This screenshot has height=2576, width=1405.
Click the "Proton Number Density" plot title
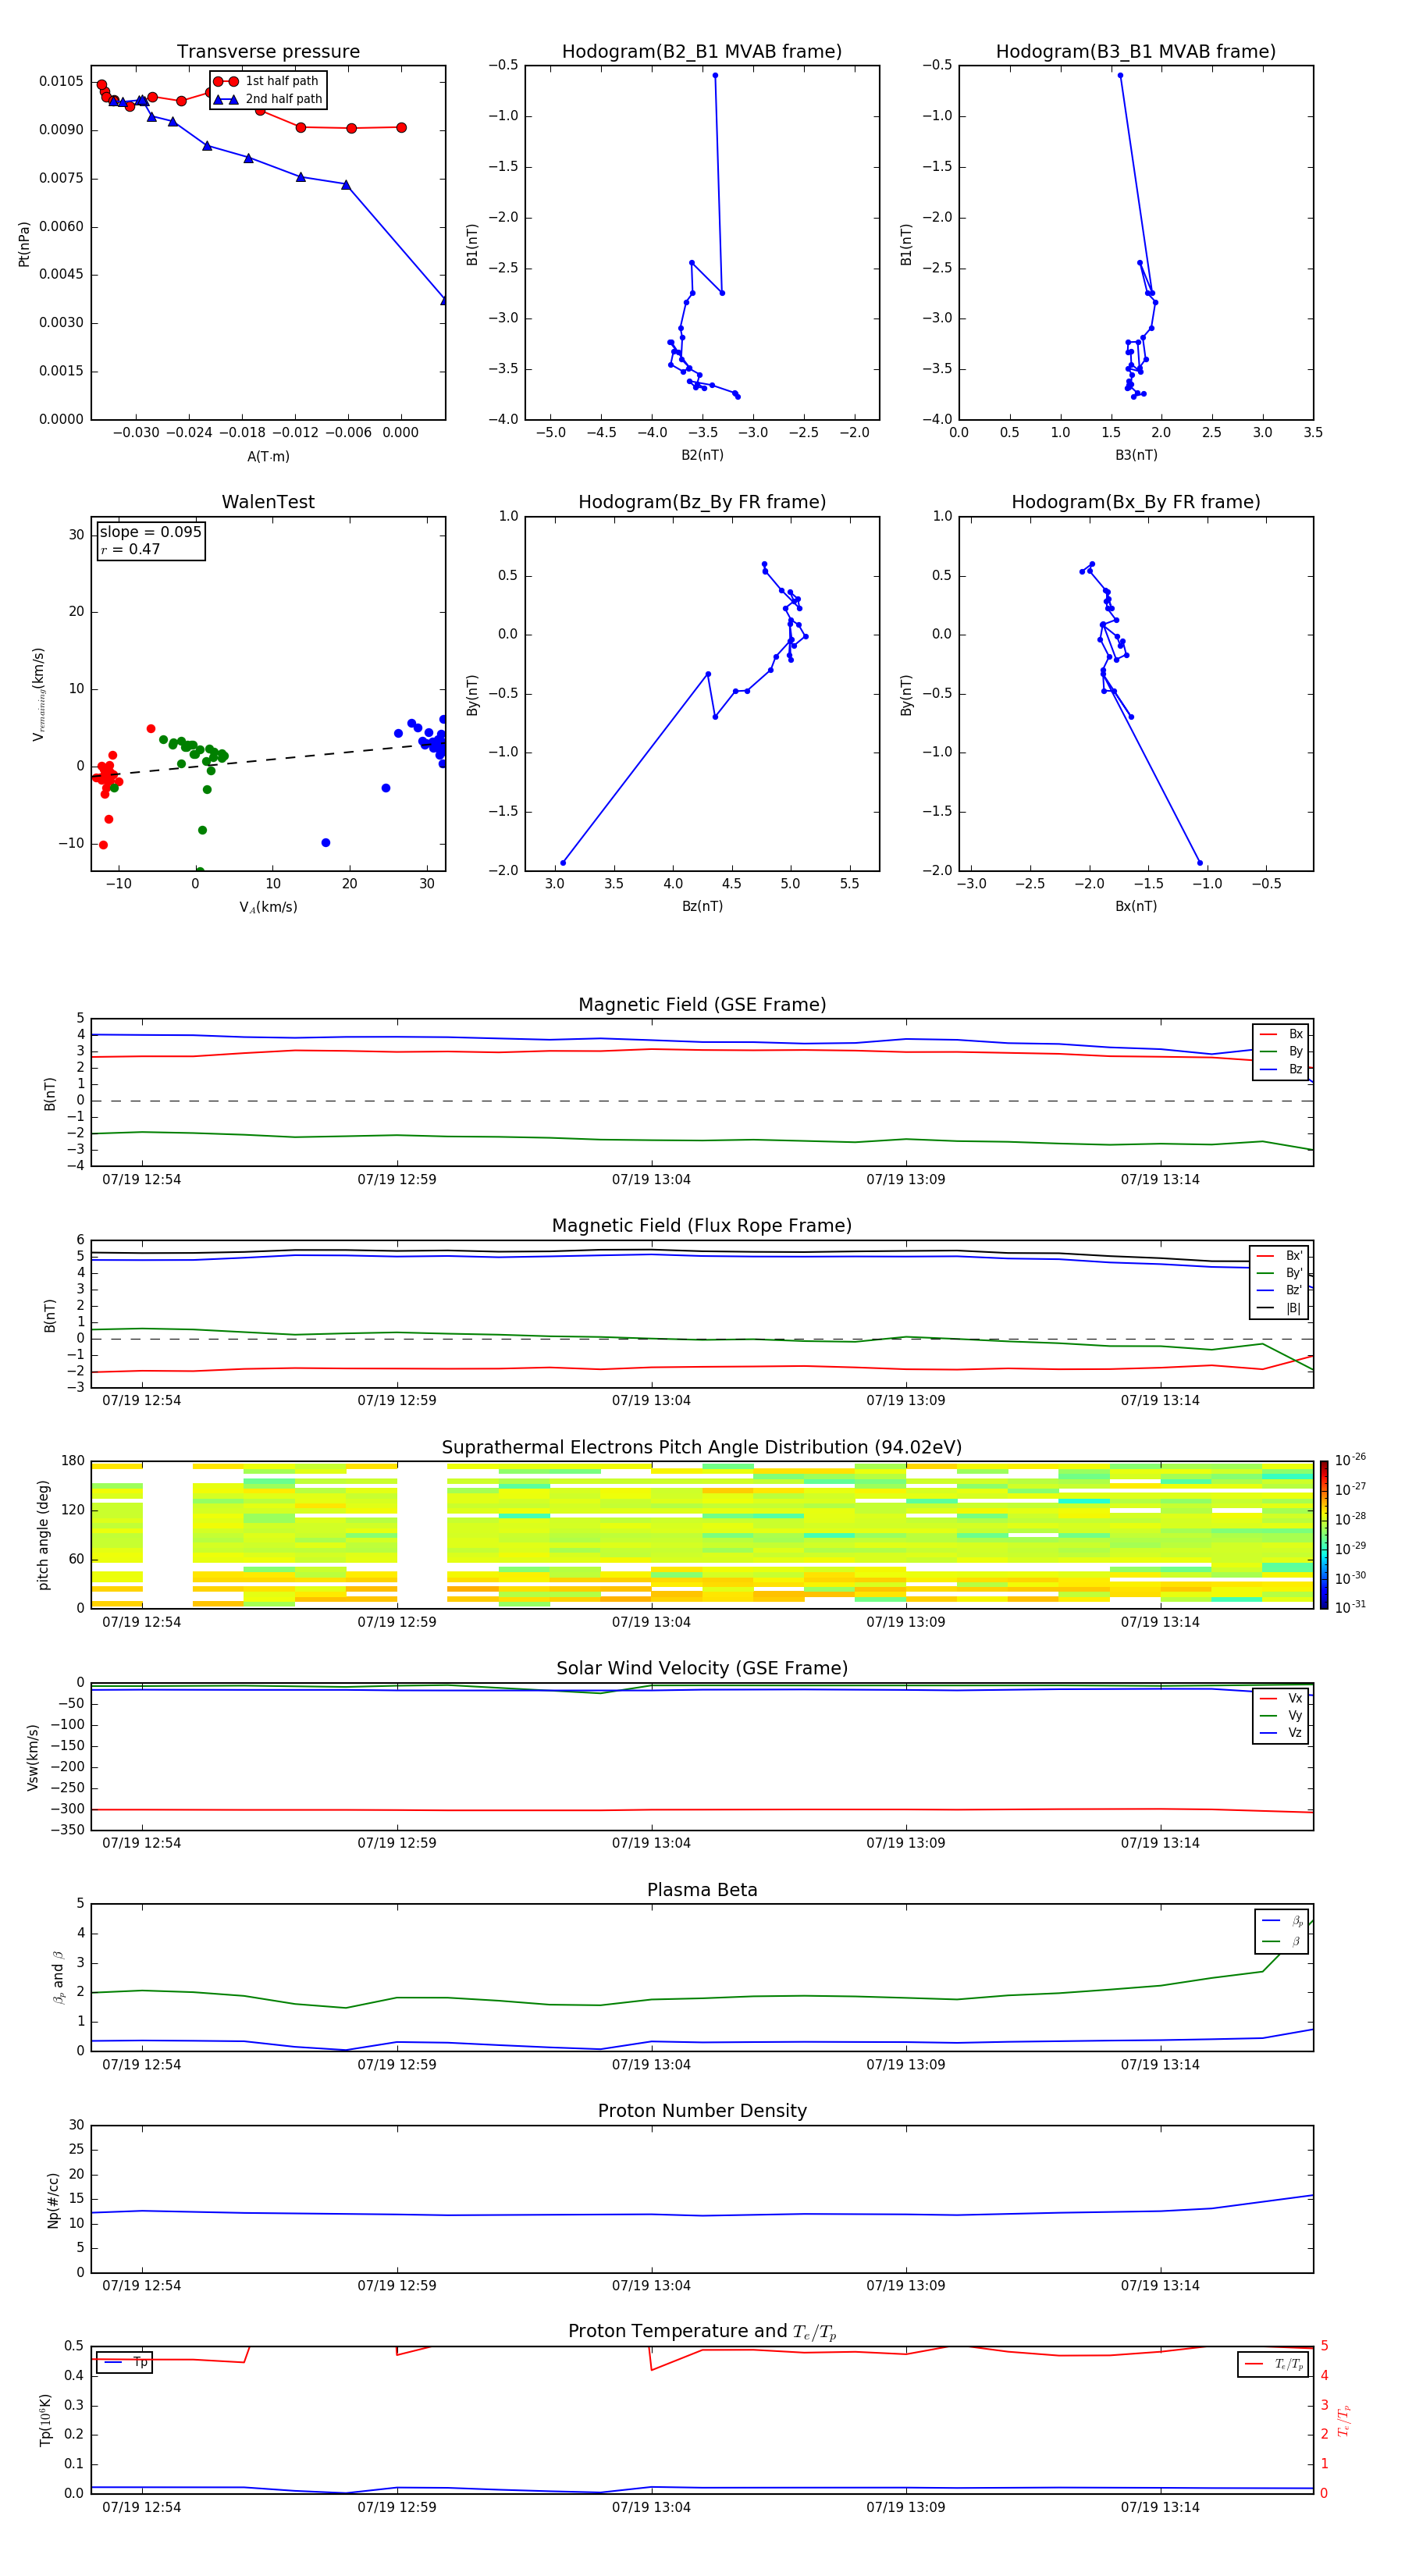(x=701, y=2111)
